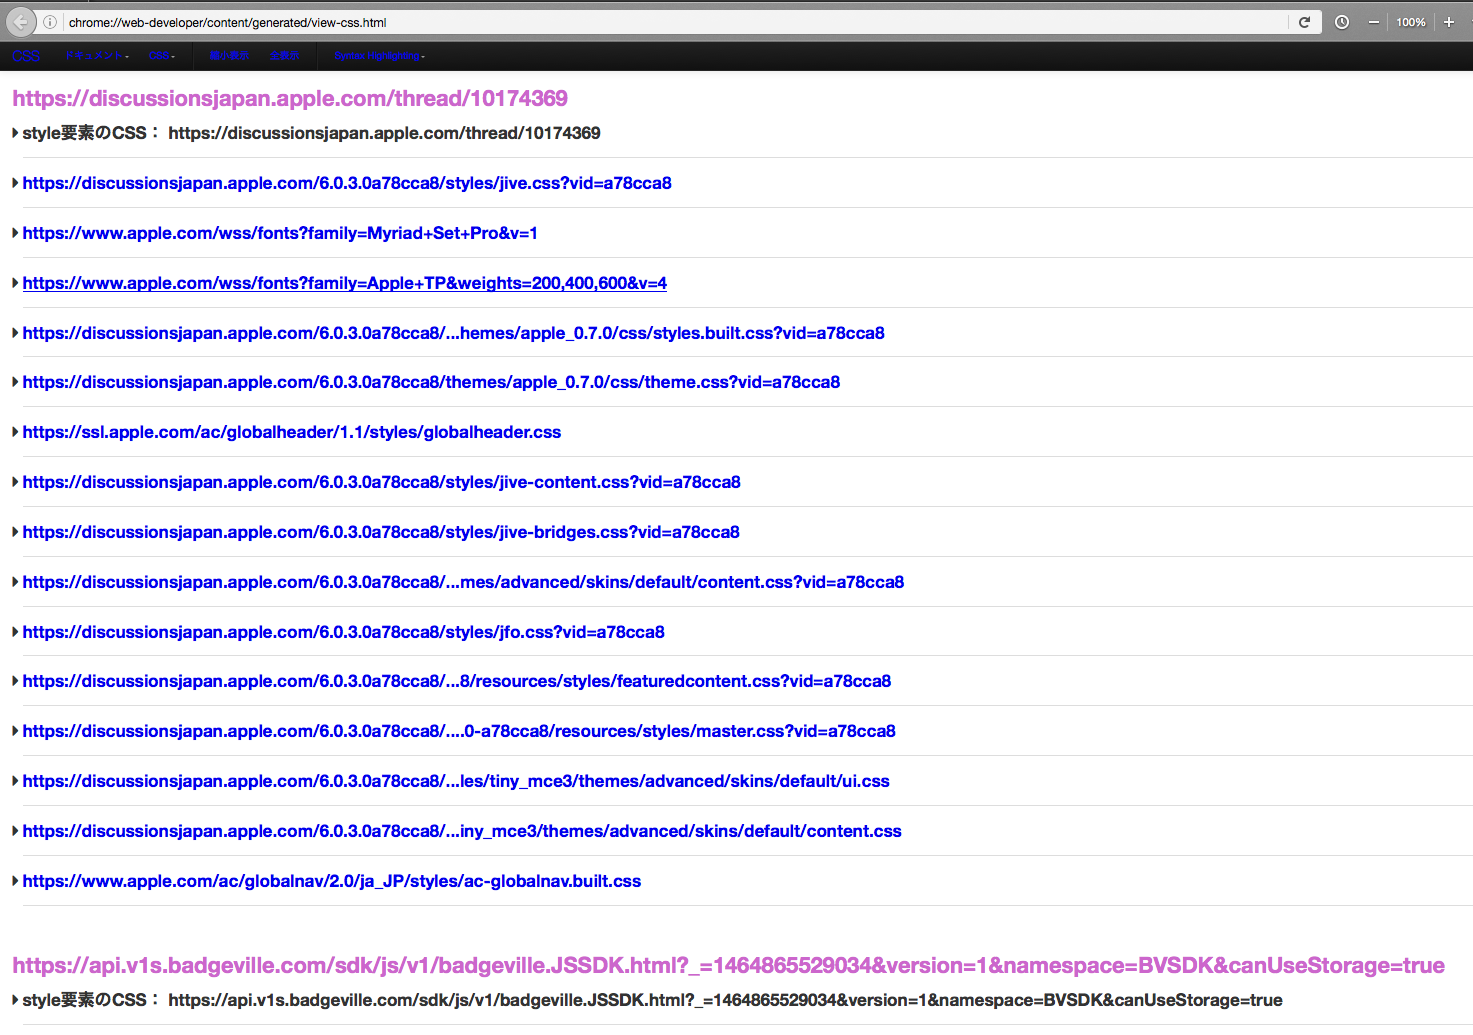Open the jive-content.css link

pyautogui.click(x=382, y=482)
